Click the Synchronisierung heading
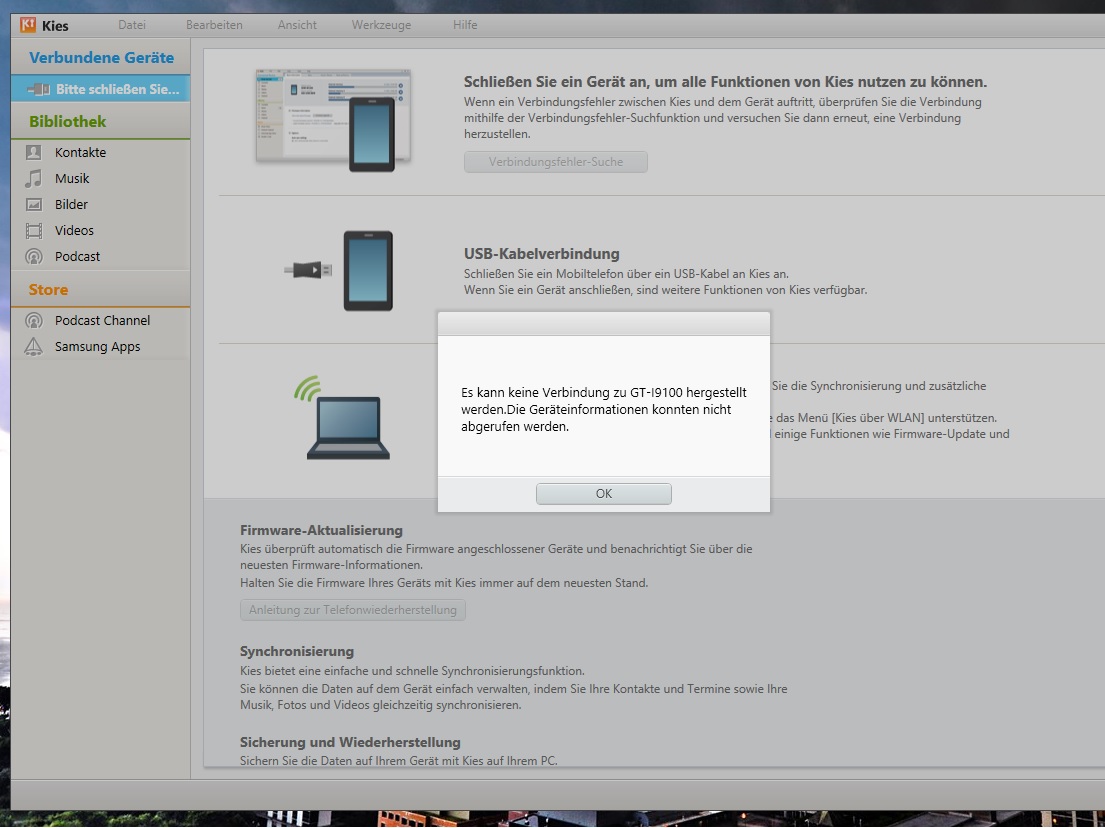This screenshot has height=828, width=1105. click(x=297, y=651)
